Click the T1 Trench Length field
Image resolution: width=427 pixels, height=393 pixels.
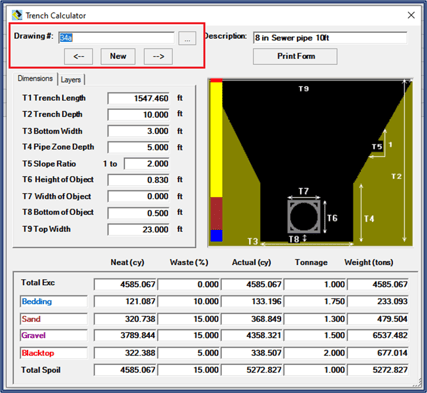tap(138, 98)
